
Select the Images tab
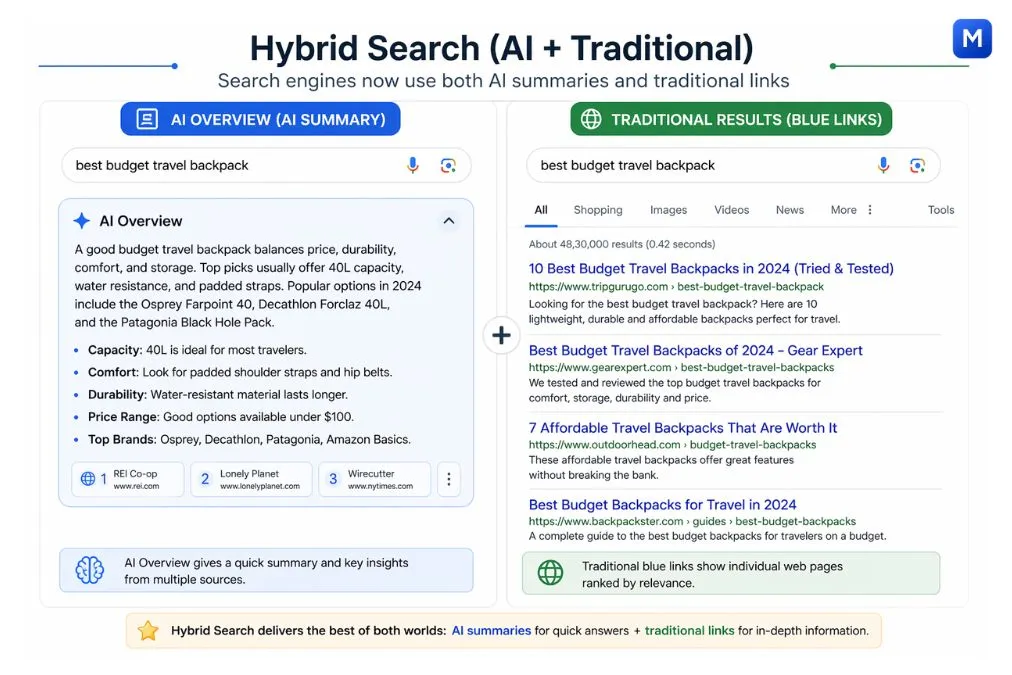[x=667, y=210]
